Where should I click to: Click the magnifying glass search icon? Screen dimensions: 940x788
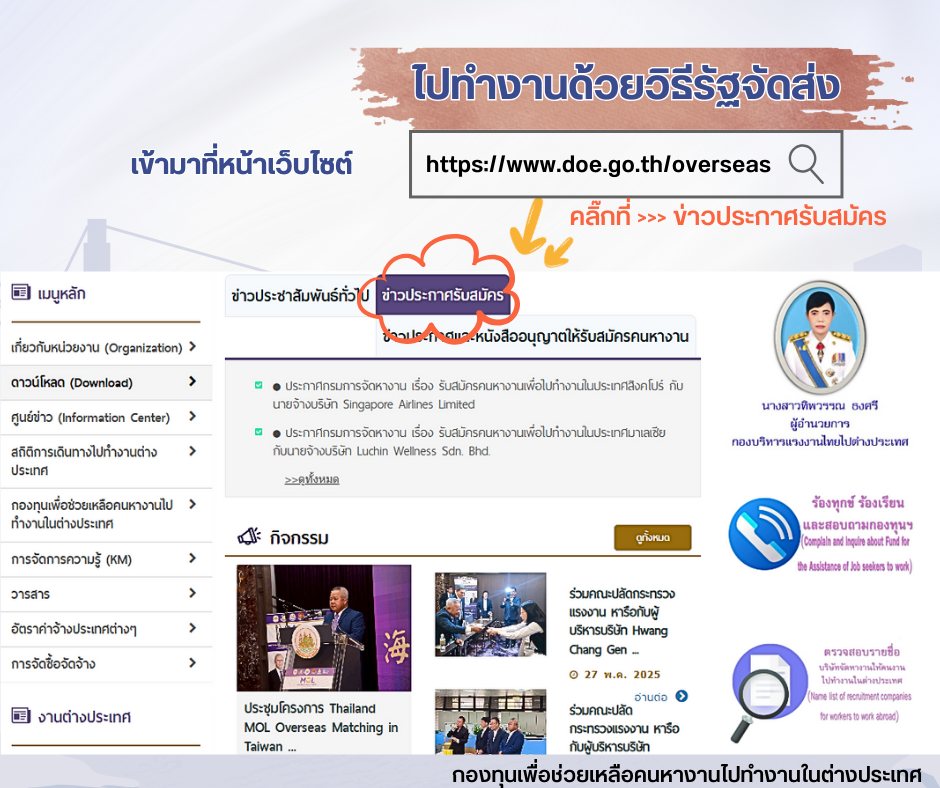[x=805, y=163]
